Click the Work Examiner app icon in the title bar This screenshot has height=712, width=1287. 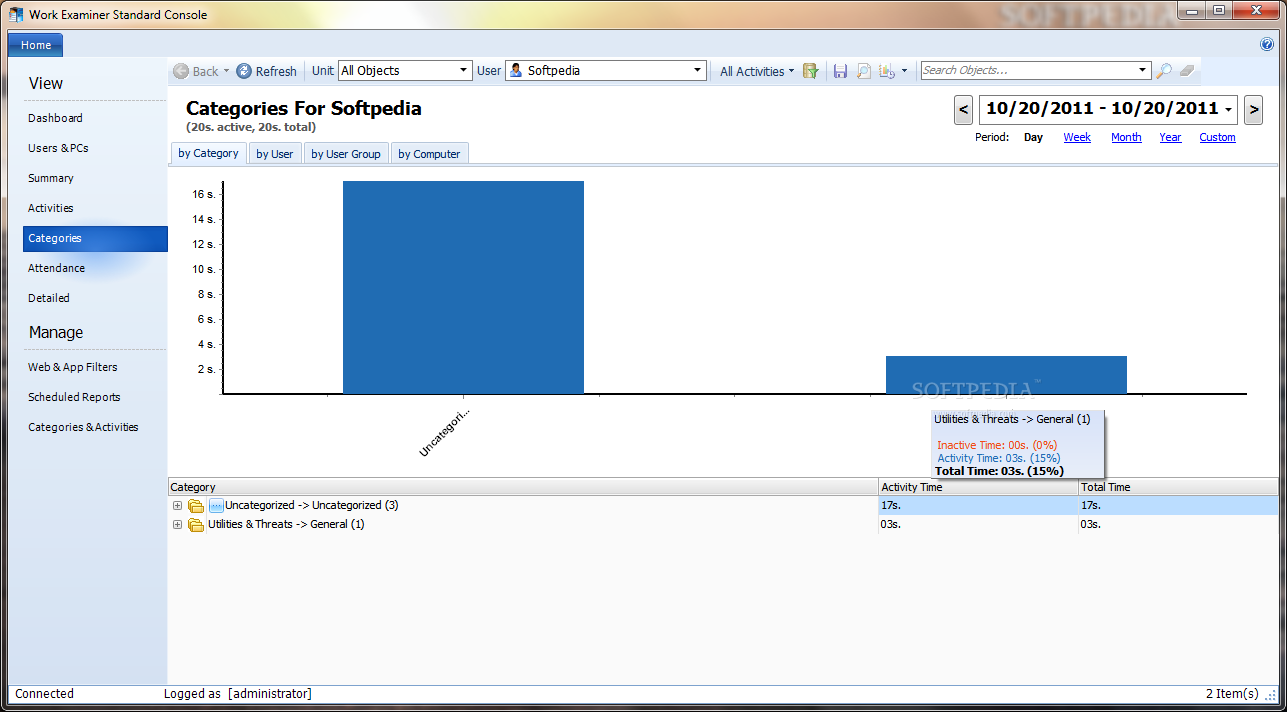pos(16,14)
